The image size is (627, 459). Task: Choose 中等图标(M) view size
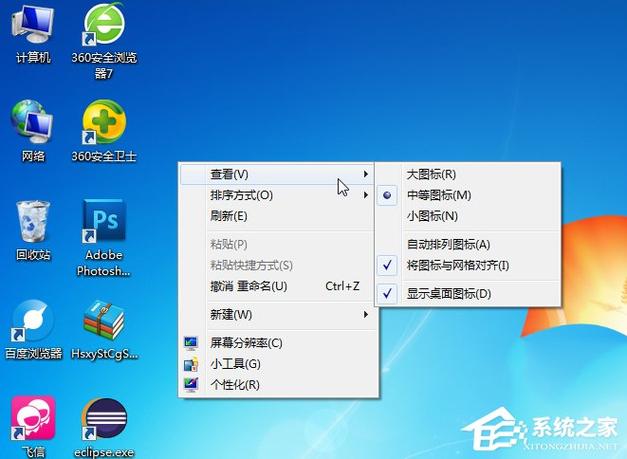coord(468,195)
